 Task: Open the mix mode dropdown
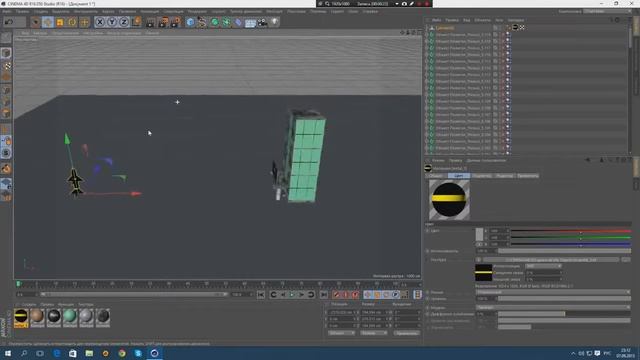tap(553, 292)
